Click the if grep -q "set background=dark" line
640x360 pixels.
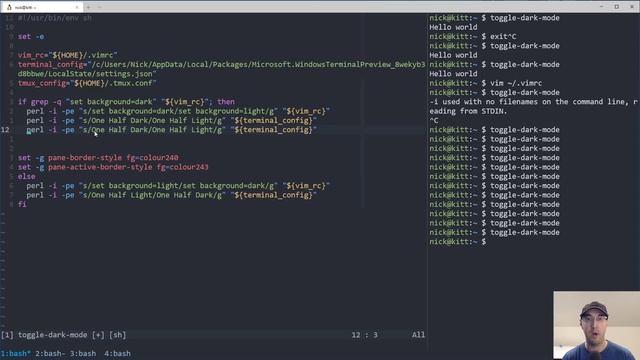click(126, 102)
